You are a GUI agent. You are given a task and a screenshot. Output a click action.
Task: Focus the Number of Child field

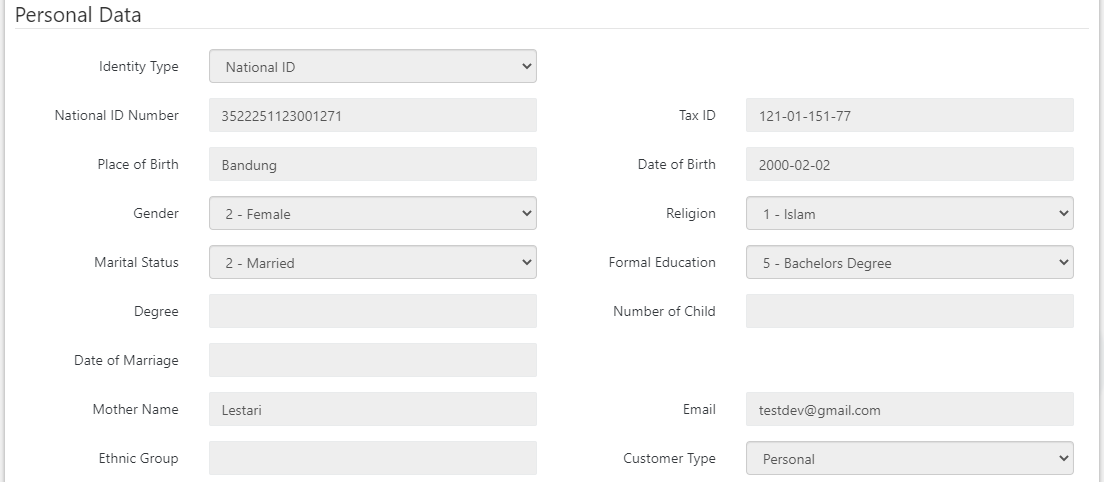[x=909, y=312]
